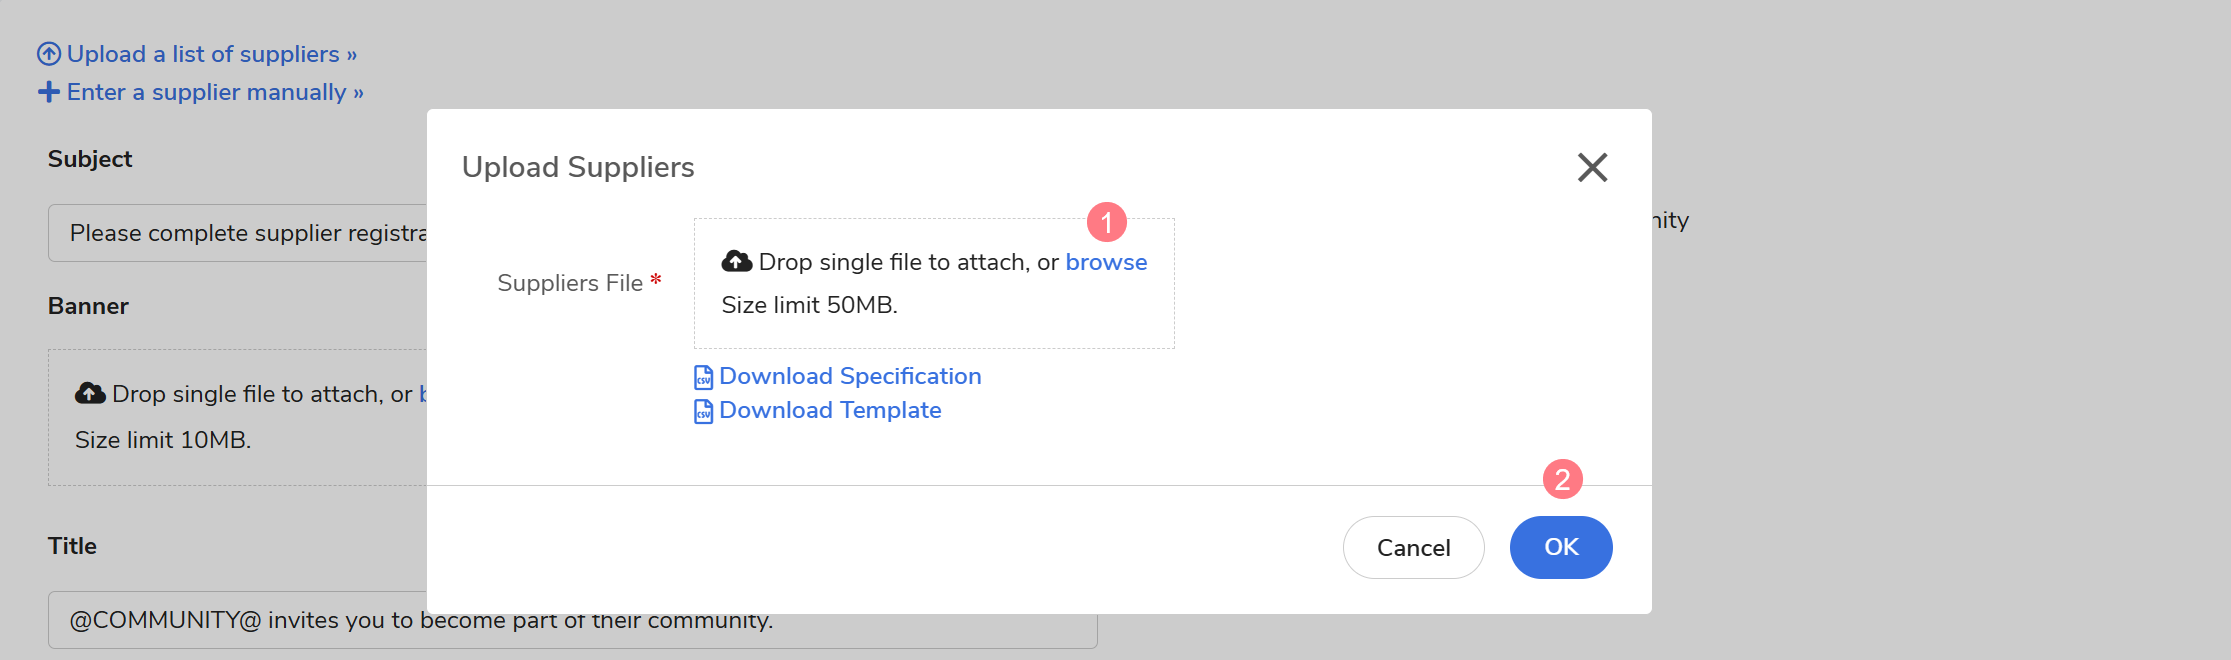Click the CSV file icon beside Download Template
This screenshot has width=2231, height=660.
(x=704, y=411)
